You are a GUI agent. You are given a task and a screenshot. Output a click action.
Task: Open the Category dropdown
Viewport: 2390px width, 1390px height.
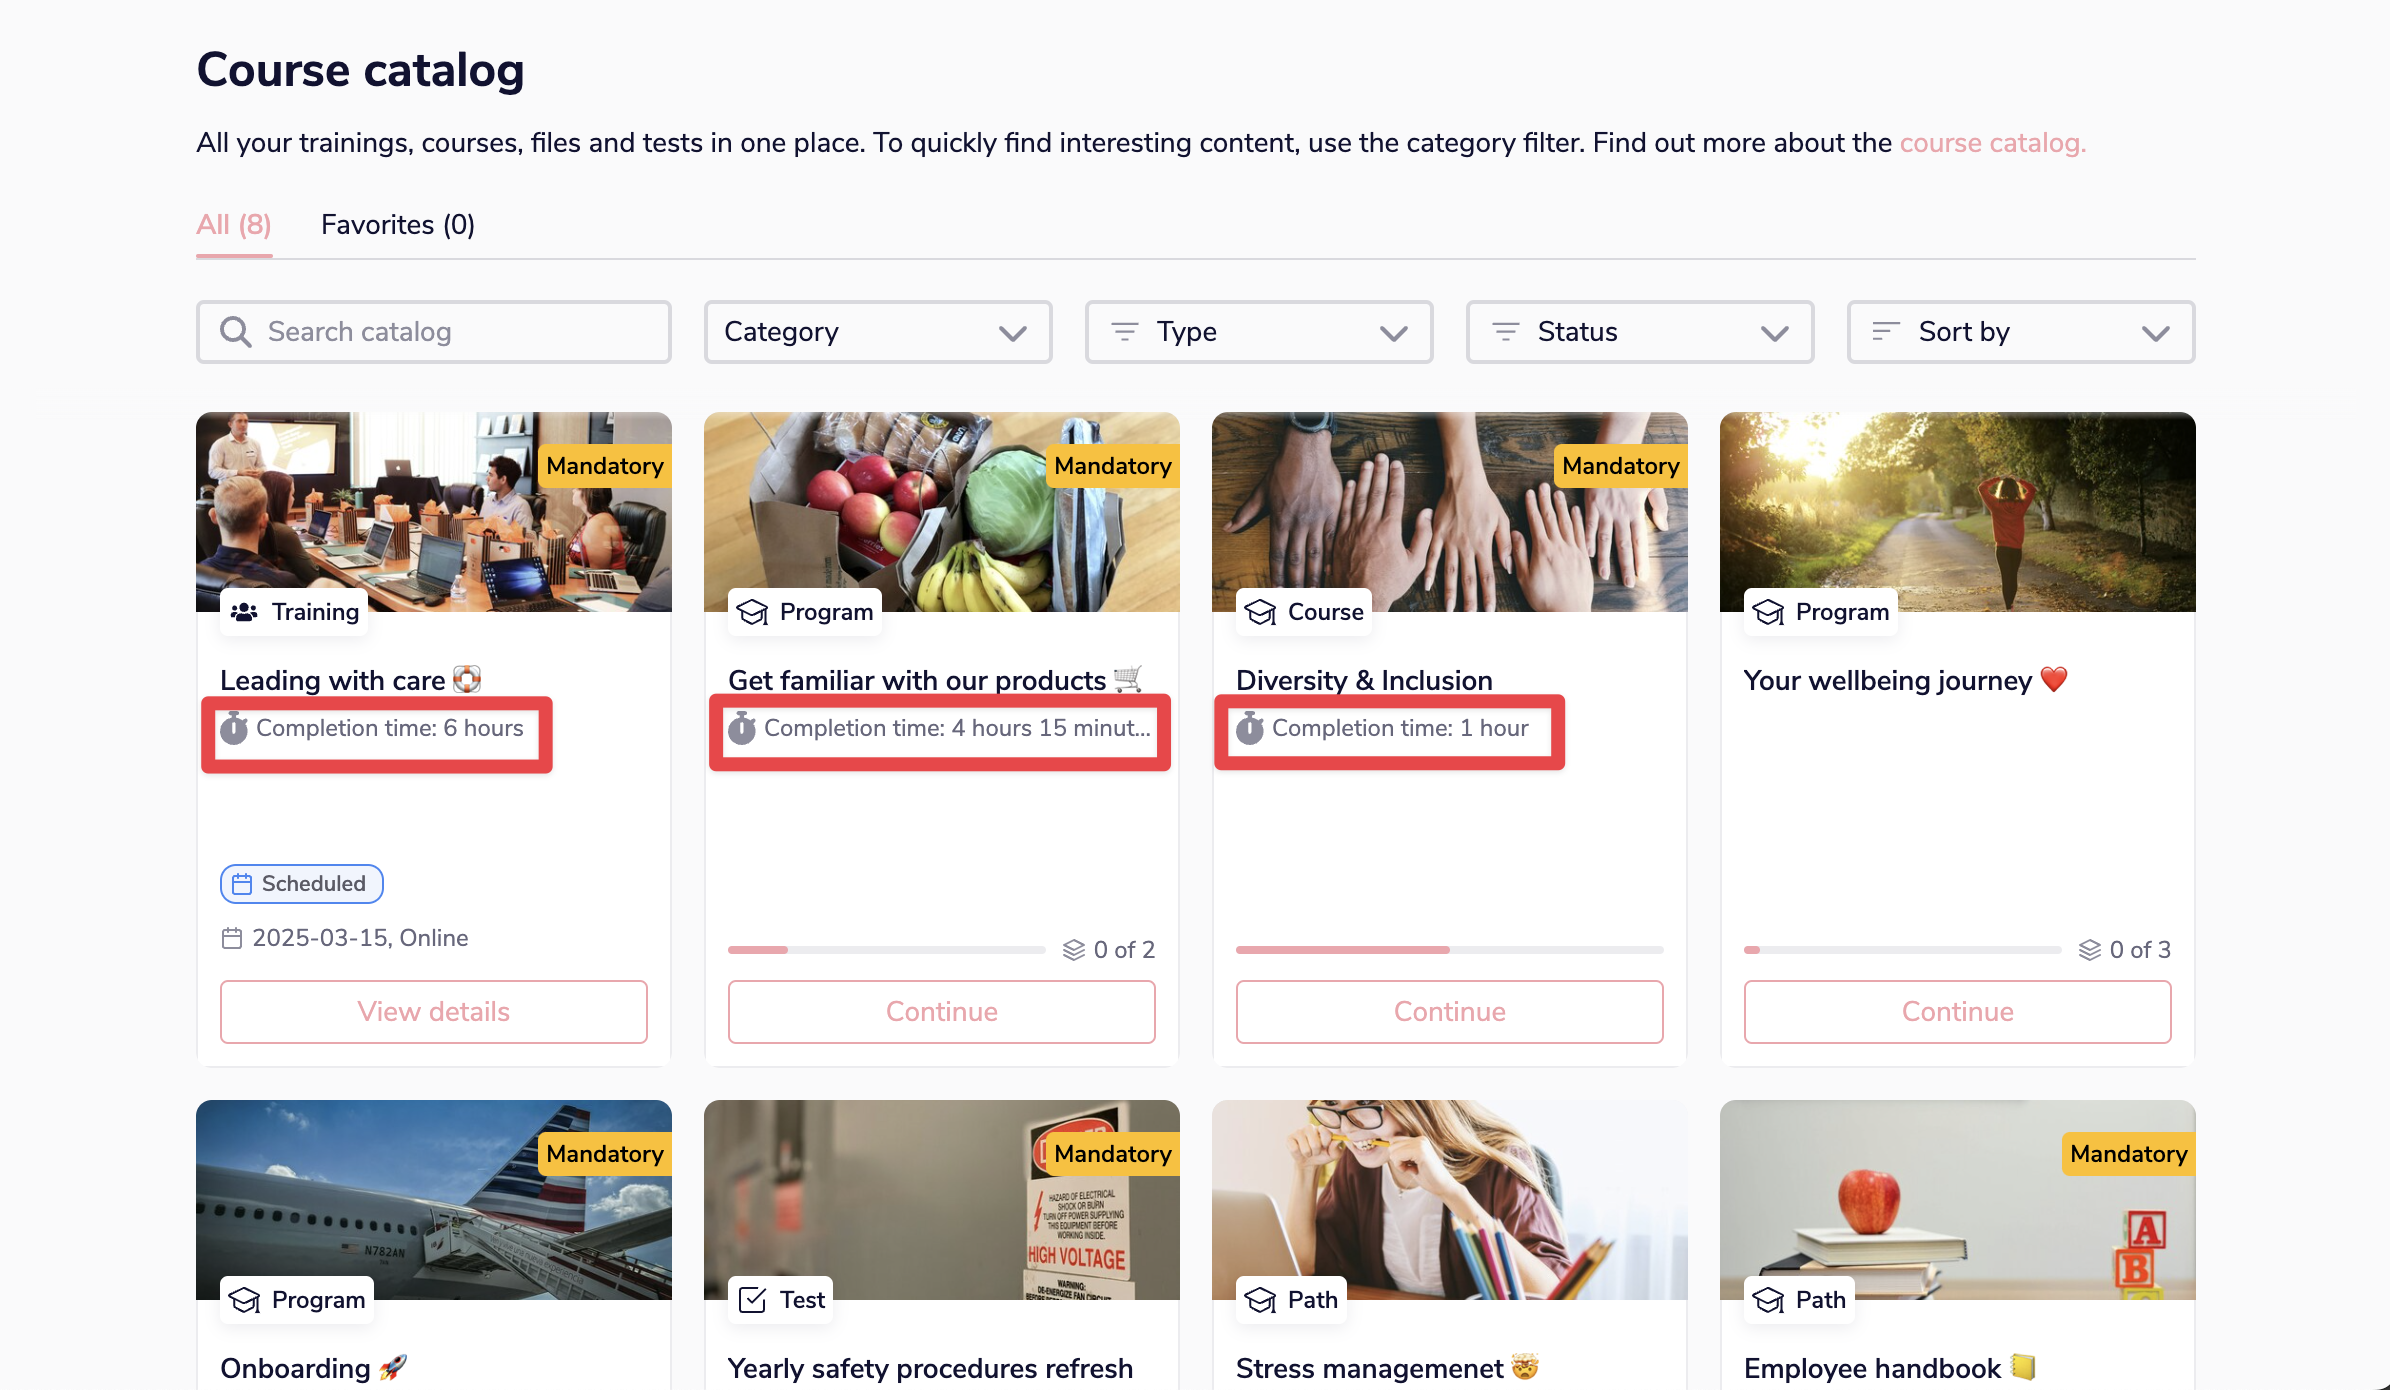tap(878, 332)
